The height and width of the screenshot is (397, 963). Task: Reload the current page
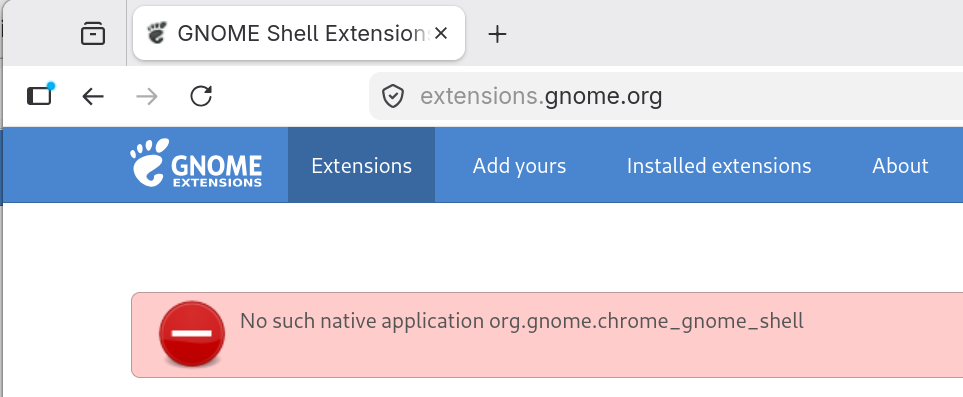pyautogui.click(x=201, y=96)
